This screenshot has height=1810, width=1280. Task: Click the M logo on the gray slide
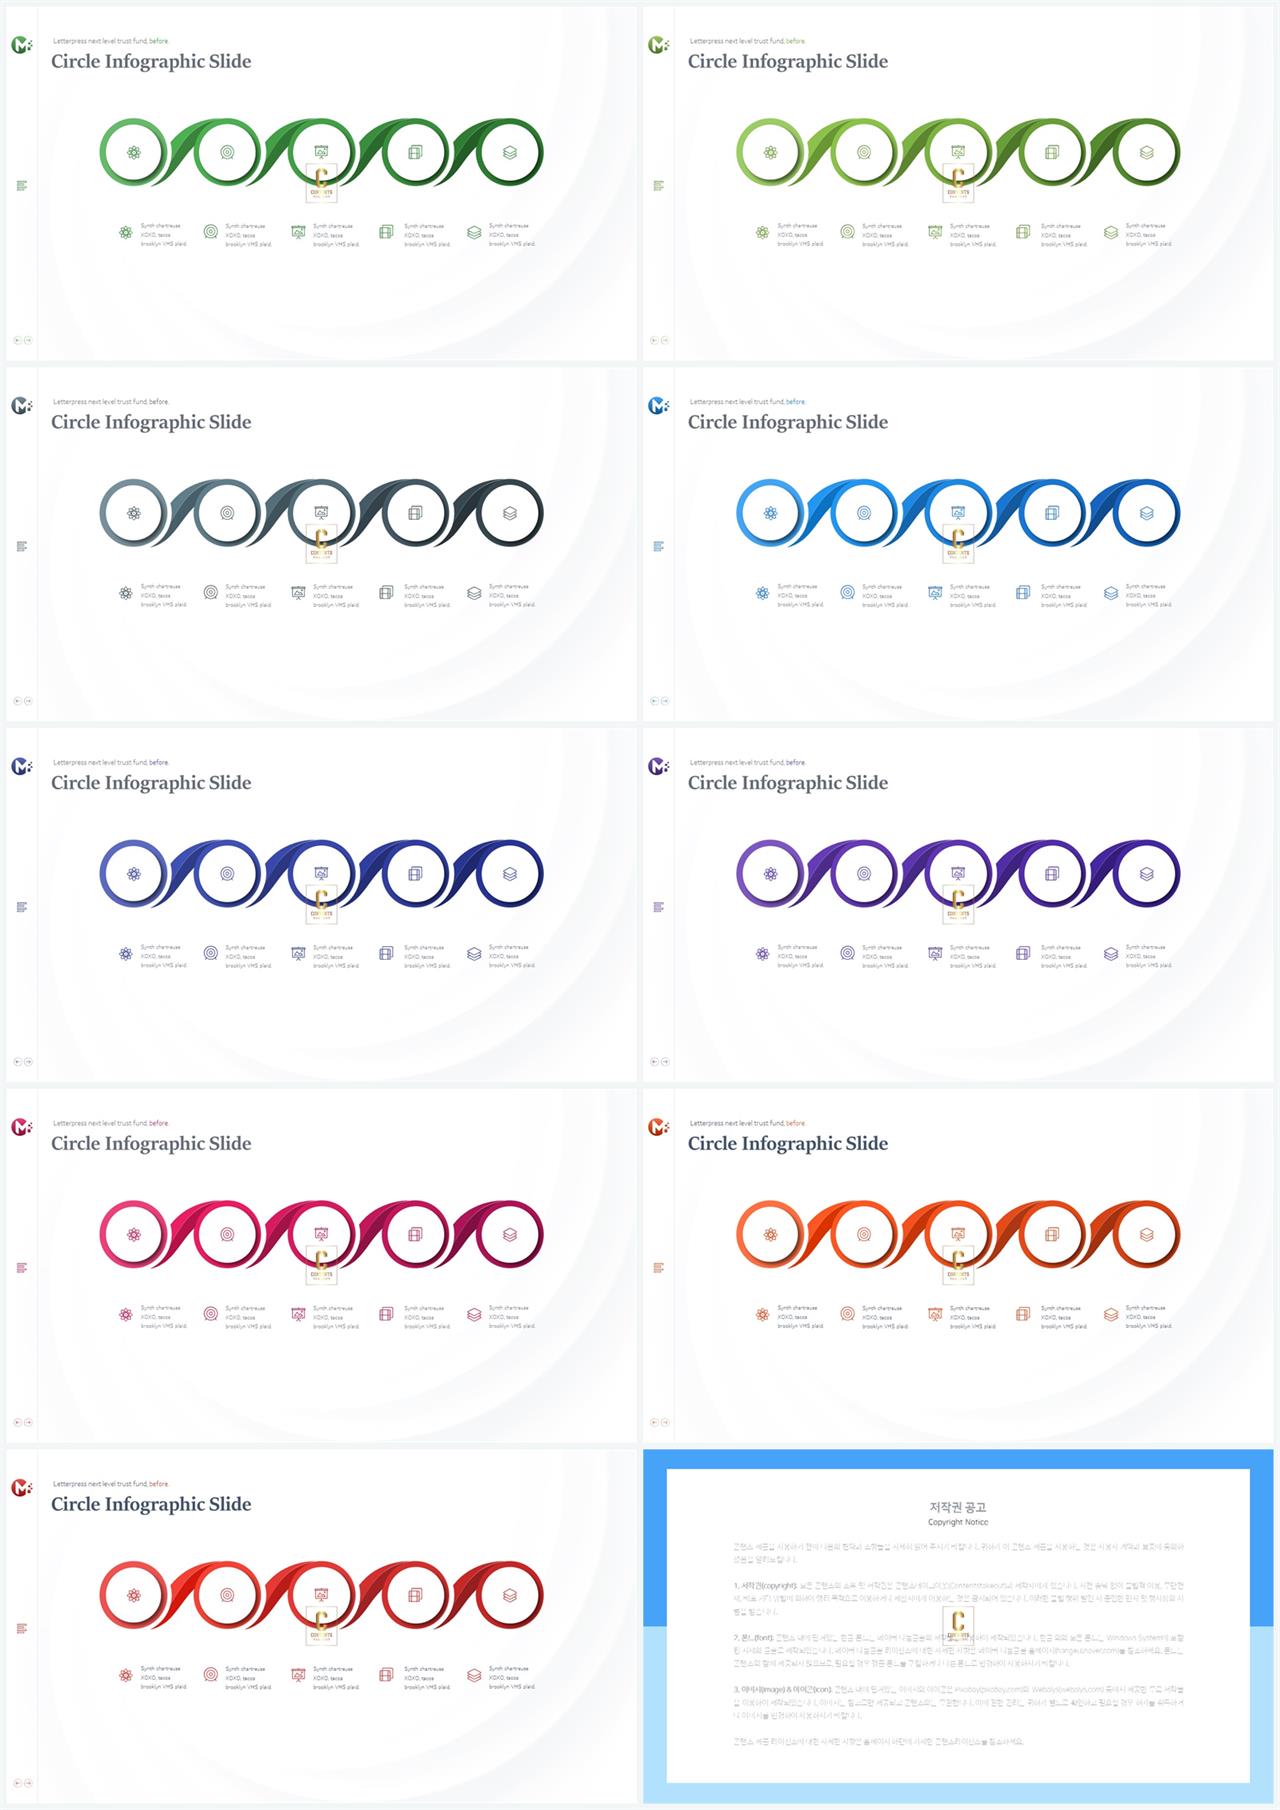[x=21, y=406]
